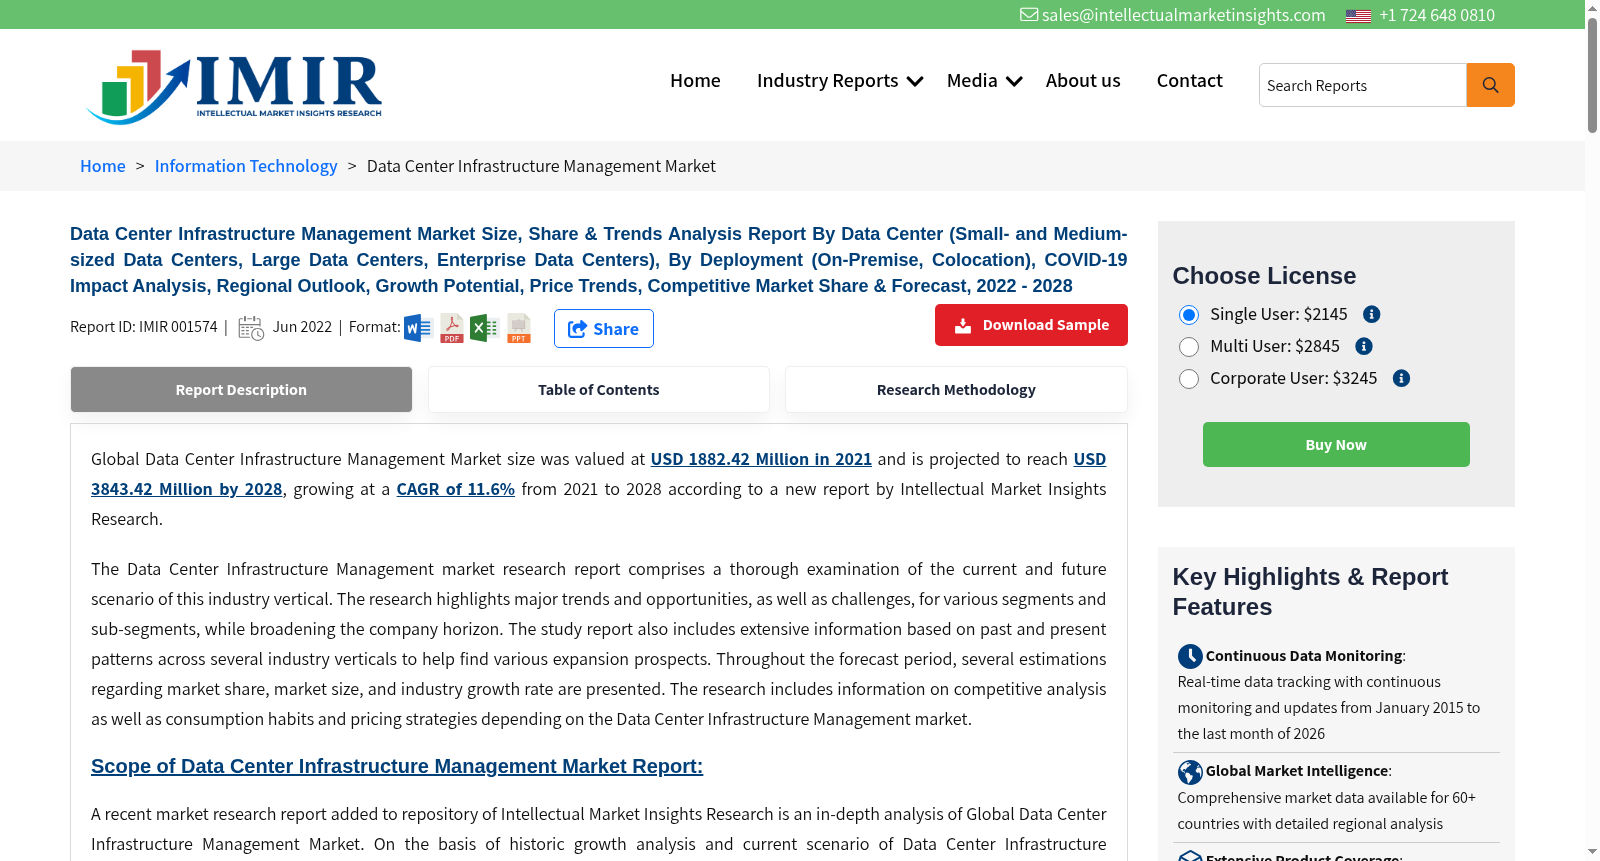
Task: Click the report title heading text
Action: tap(598, 260)
